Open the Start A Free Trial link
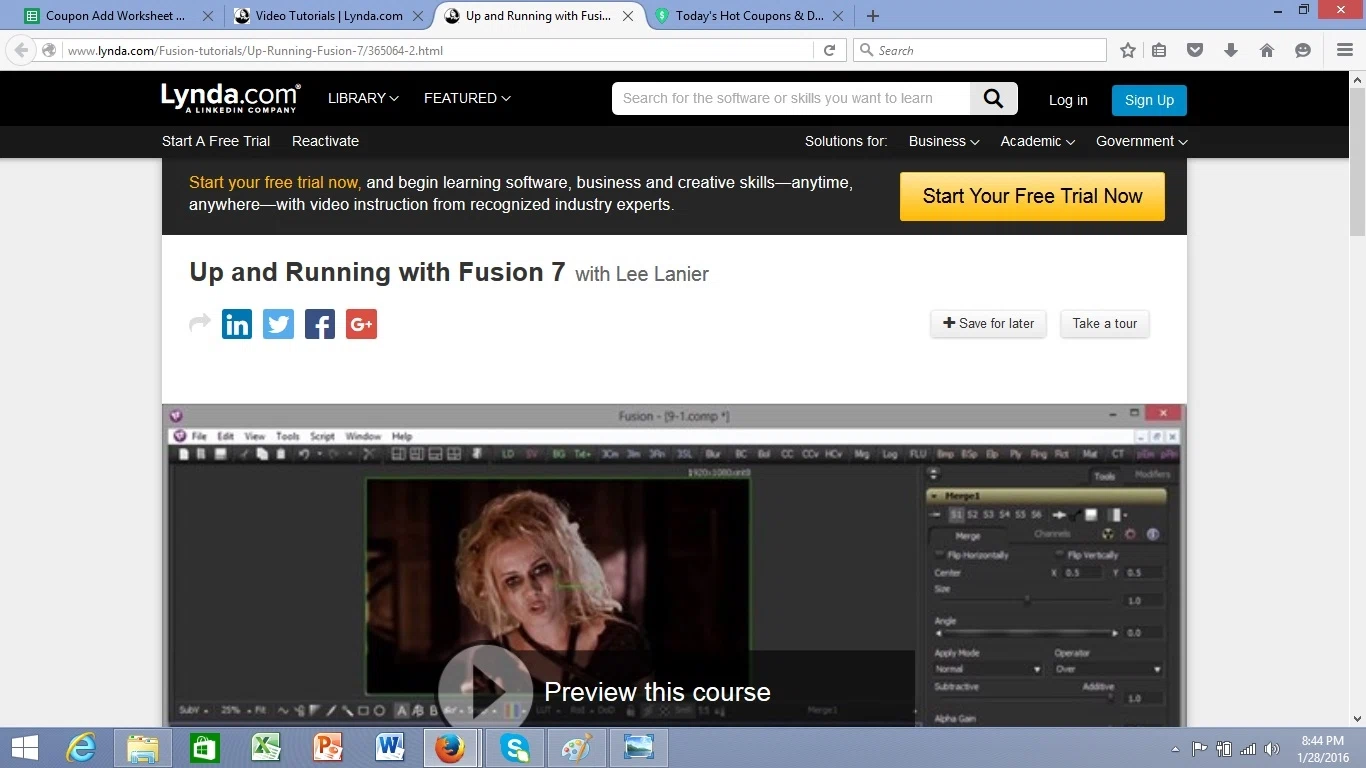Viewport: 1366px width, 768px height. pyautogui.click(x=216, y=141)
